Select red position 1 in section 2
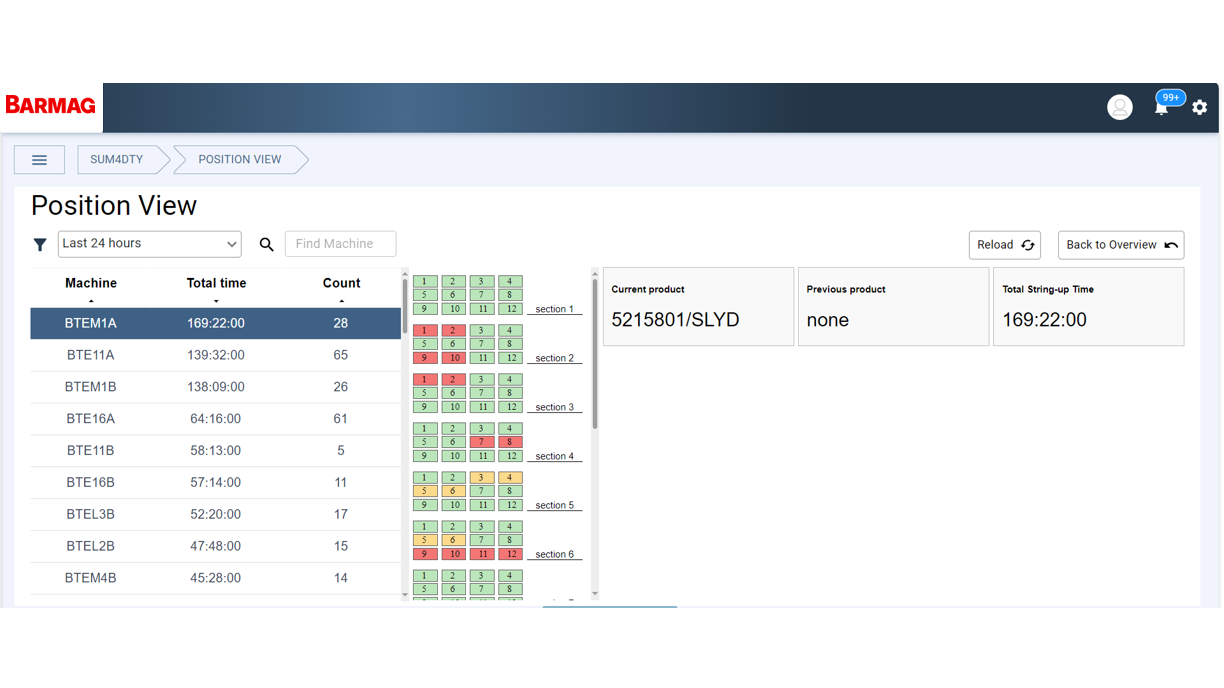Screen dimensions: 1224x688 point(425,330)
